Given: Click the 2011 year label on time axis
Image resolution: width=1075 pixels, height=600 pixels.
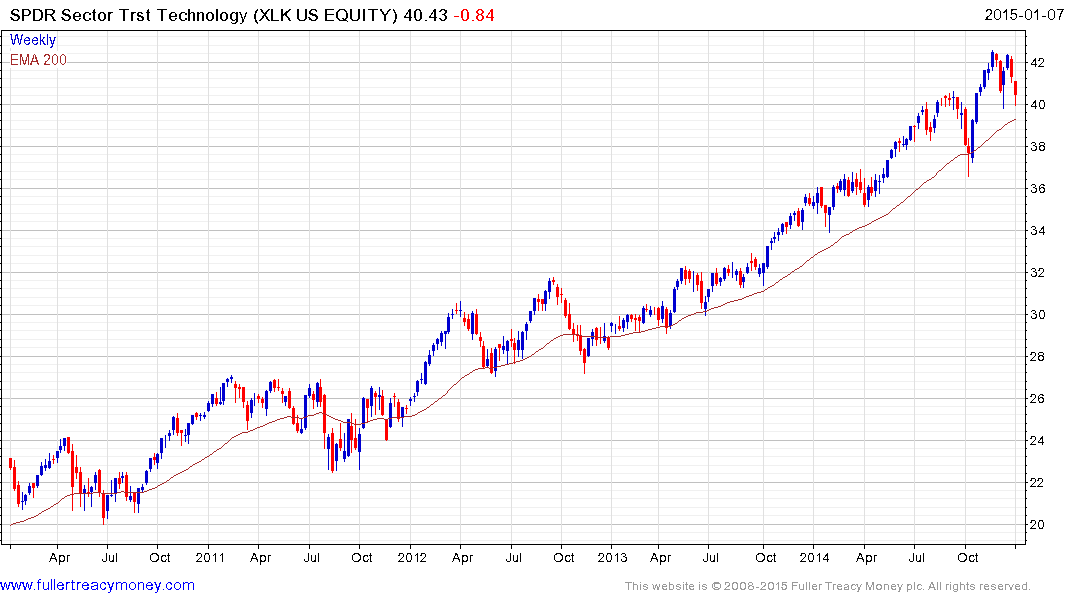Looking at the screenshot, I should (210, 557).
